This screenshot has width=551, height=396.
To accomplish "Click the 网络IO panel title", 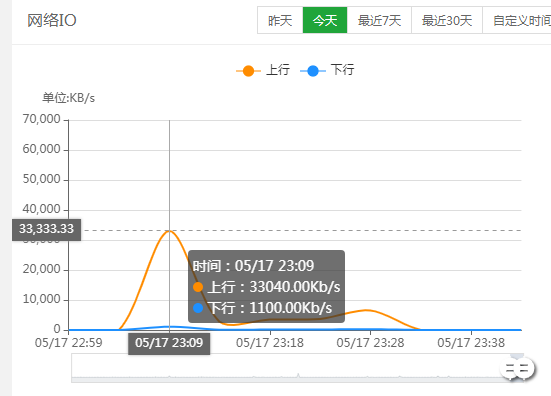I will (x=52, y=20).
